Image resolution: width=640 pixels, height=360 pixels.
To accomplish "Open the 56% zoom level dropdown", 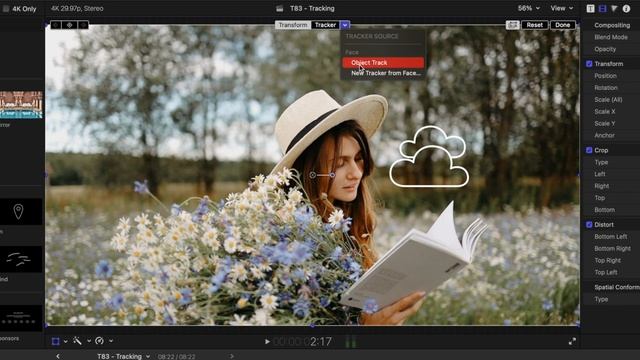I will click(x=529, y=8).
